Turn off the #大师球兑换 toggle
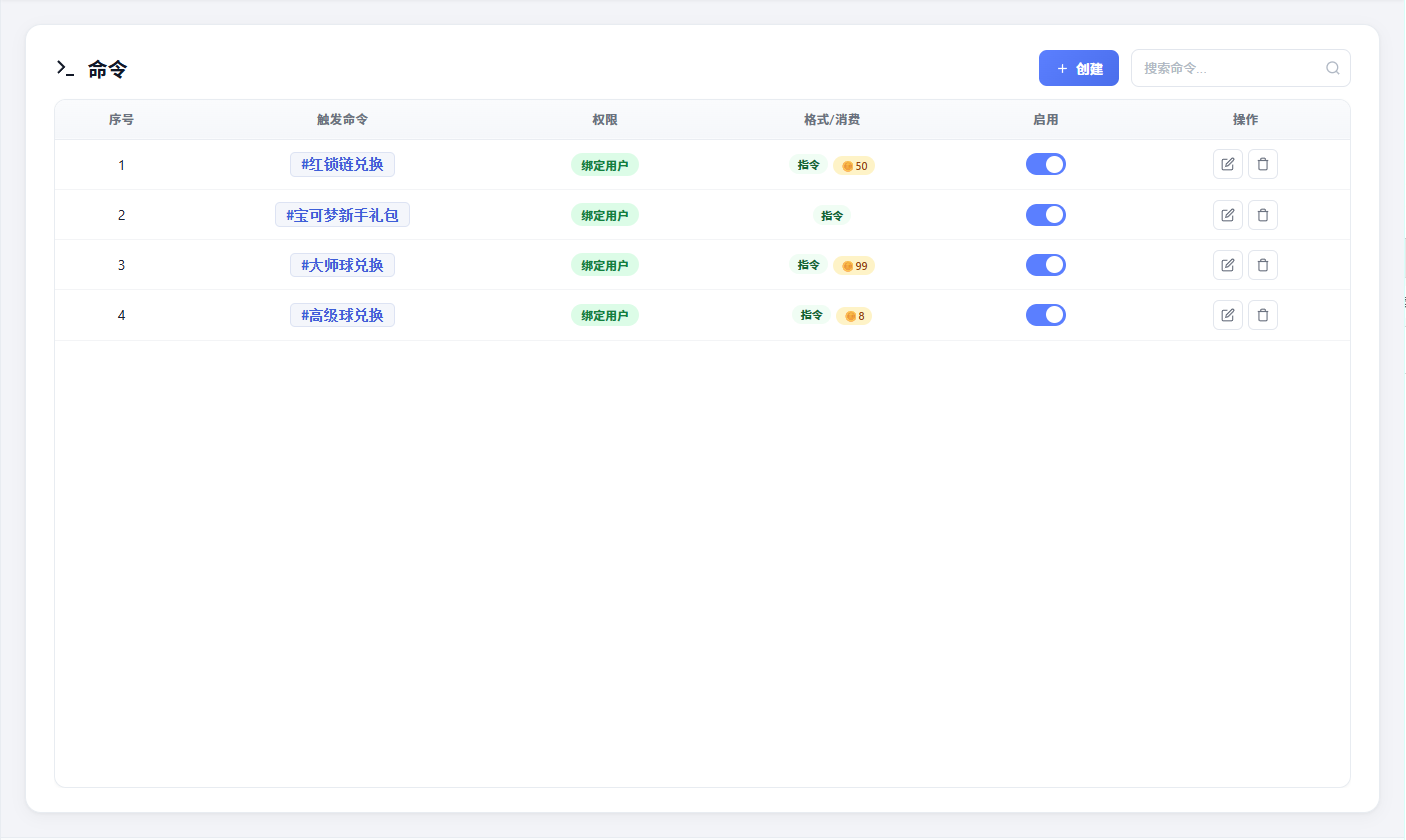 [1046, 265]
